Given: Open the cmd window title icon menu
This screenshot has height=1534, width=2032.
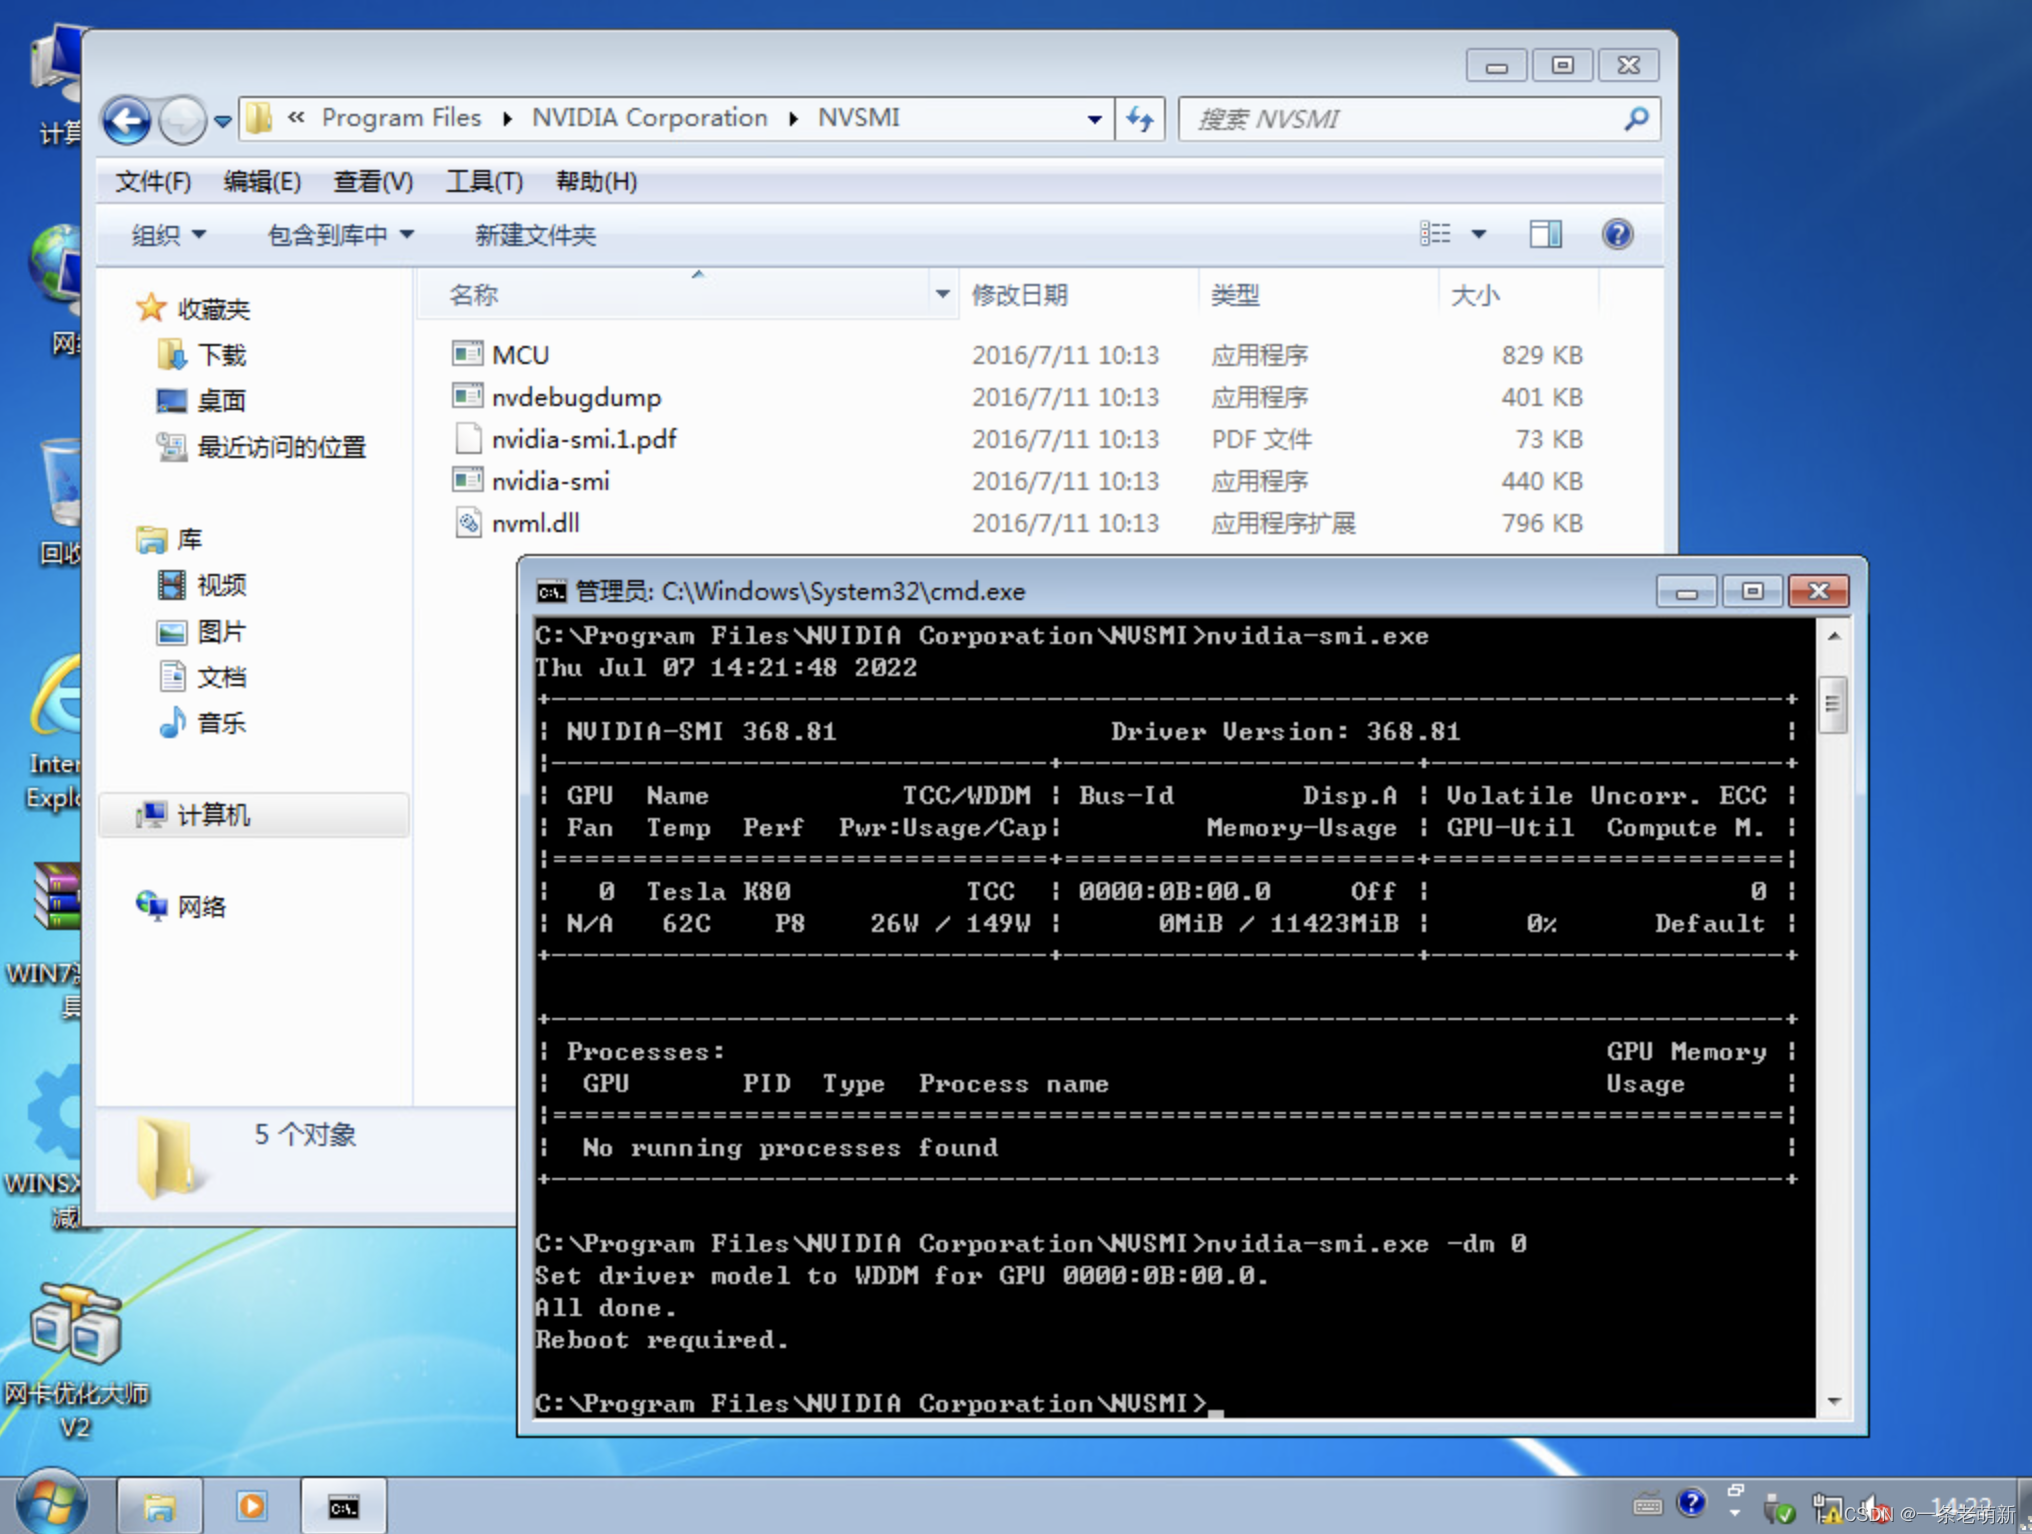Looking at the screenshot, I should [x=550, y=592].
